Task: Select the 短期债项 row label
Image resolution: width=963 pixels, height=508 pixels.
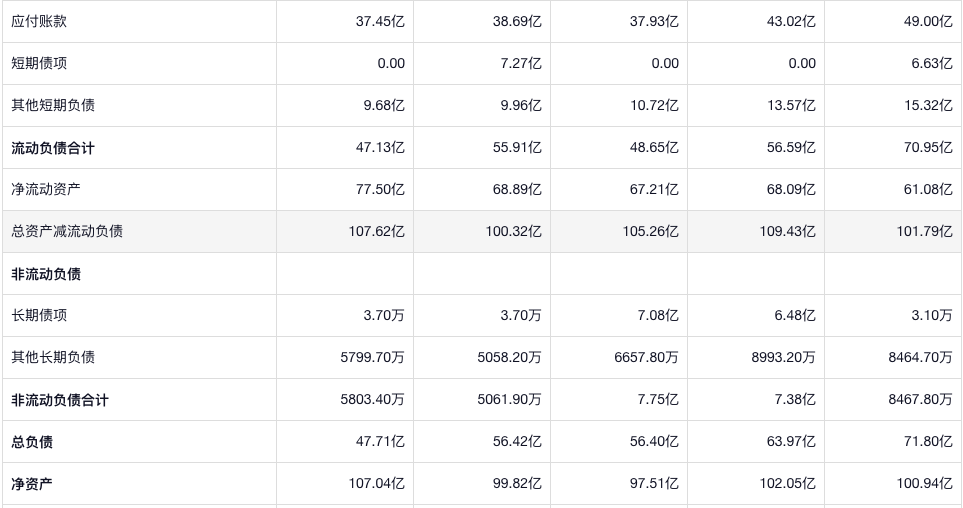Action: click(39, 63)
